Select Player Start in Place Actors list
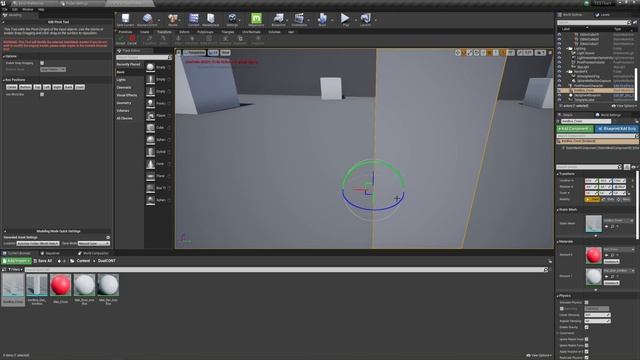The image size is (640, 360). point(158,116)
